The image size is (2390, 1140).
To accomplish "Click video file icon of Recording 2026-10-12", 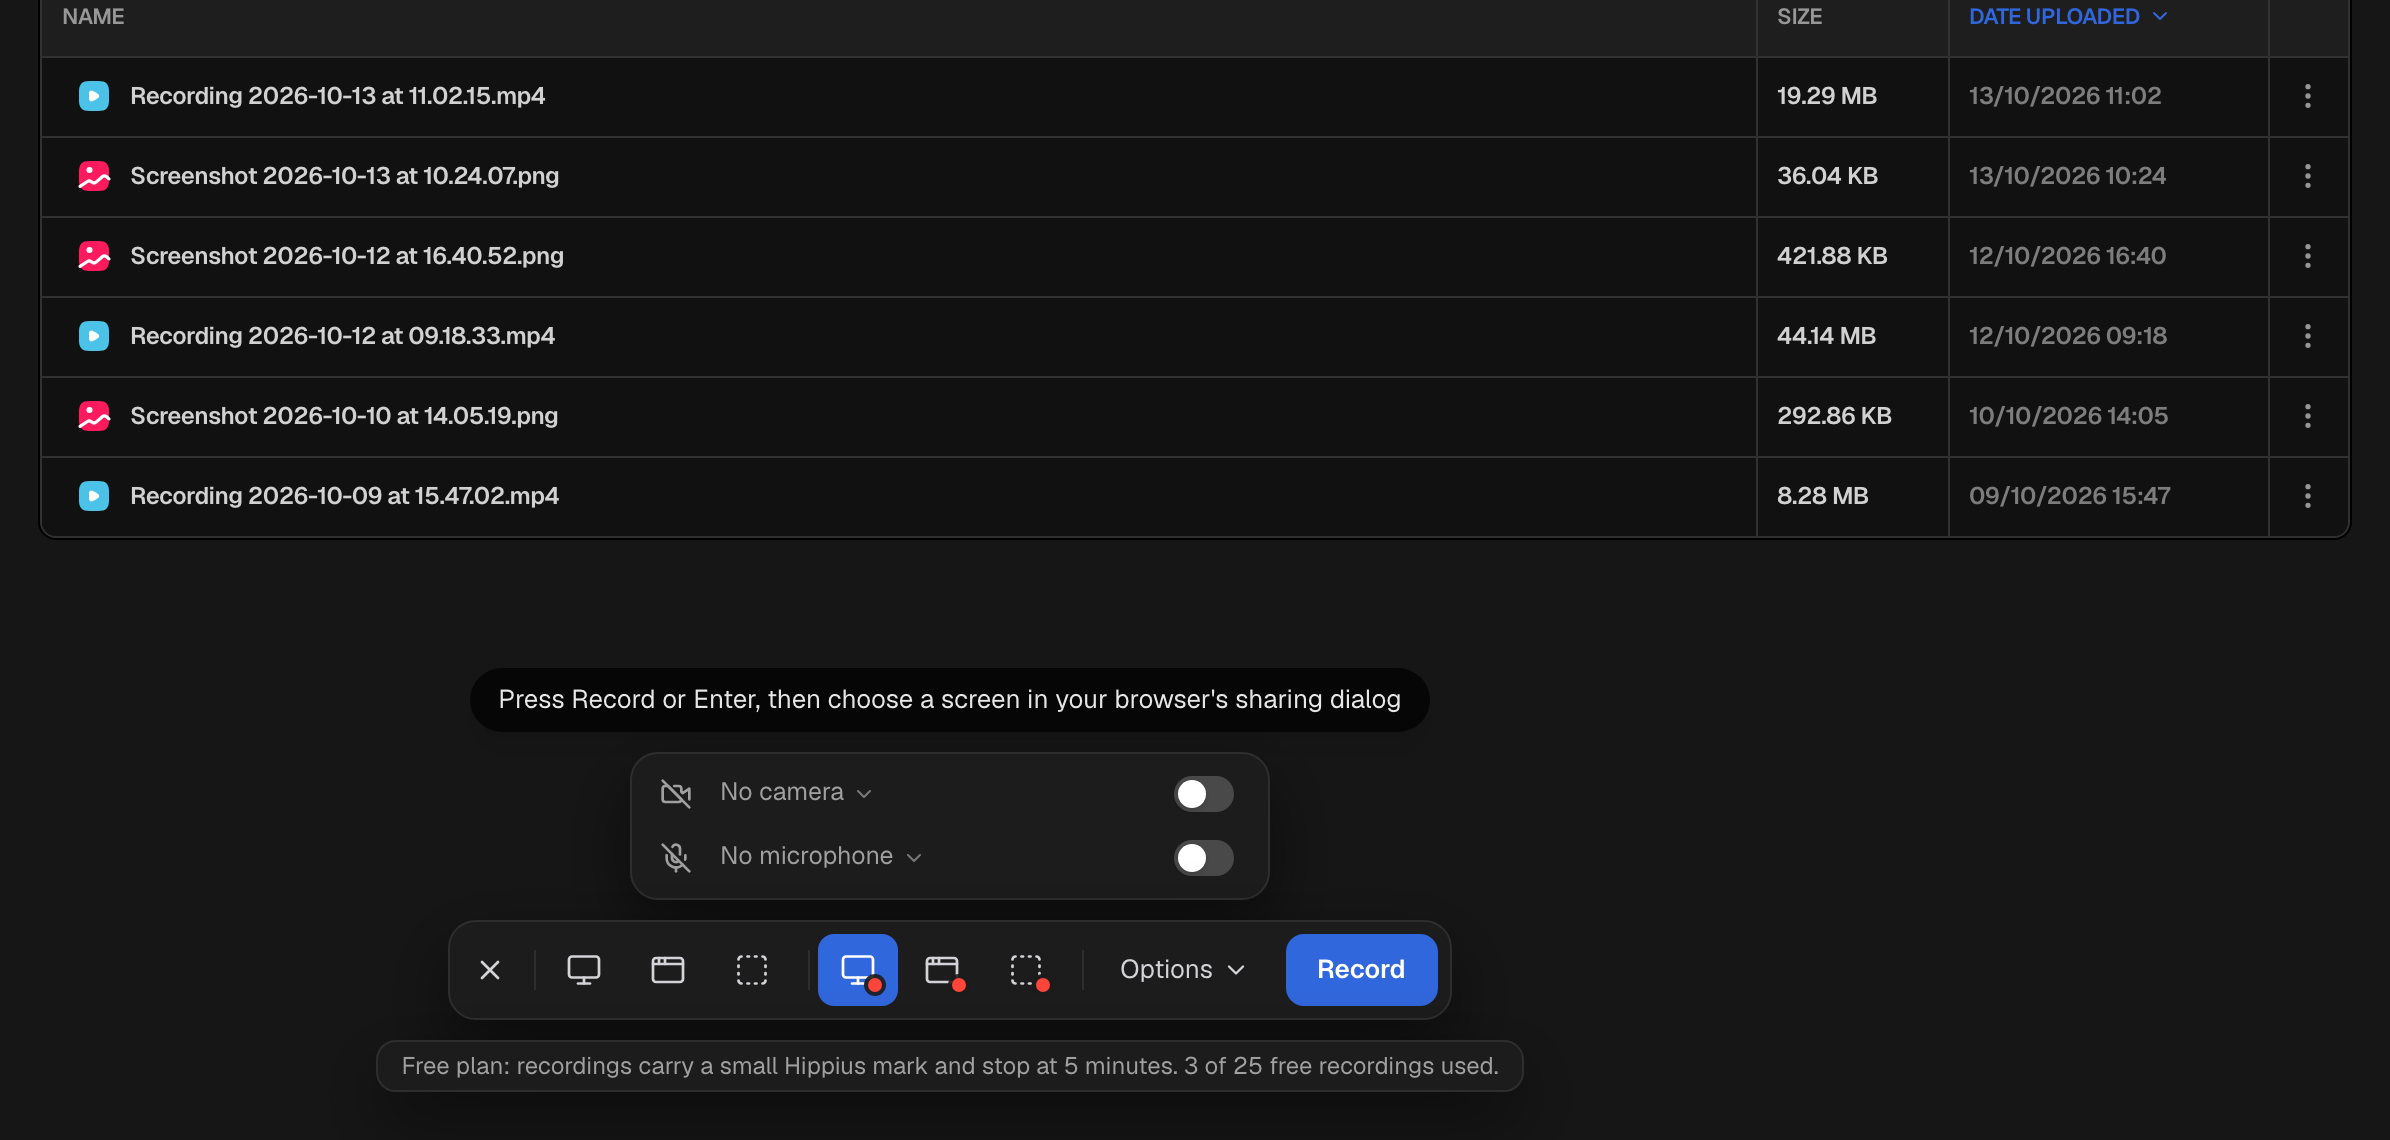I will (x=94, y=336).
